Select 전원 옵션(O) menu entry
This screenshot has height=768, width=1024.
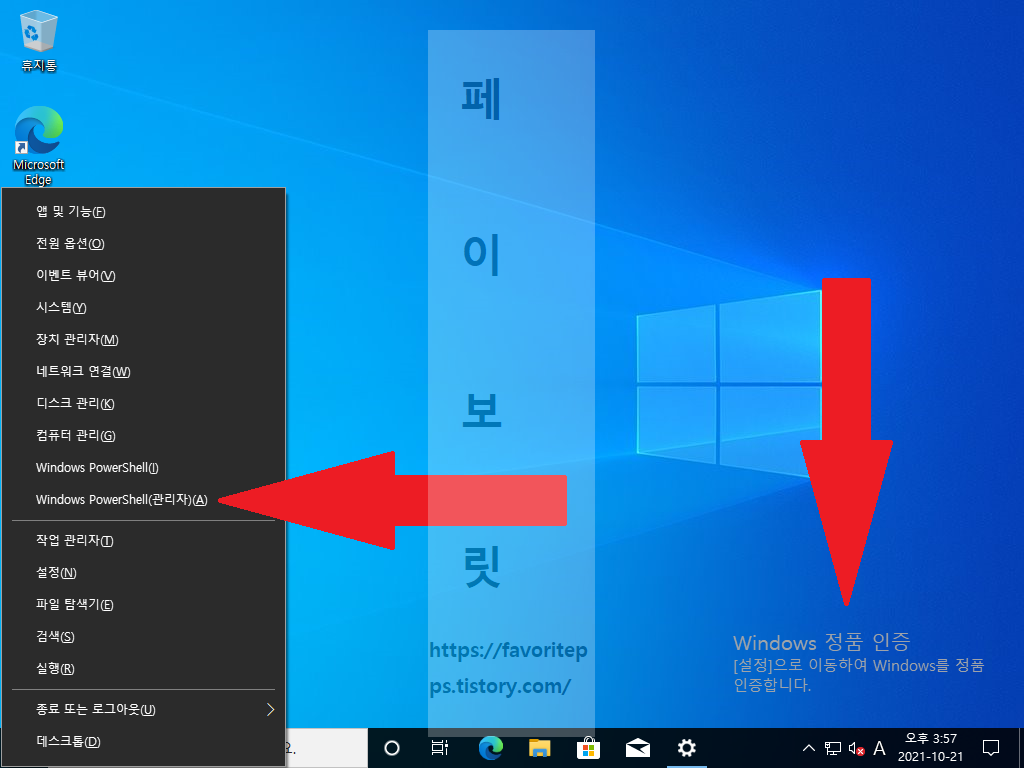tap(144, 244)
